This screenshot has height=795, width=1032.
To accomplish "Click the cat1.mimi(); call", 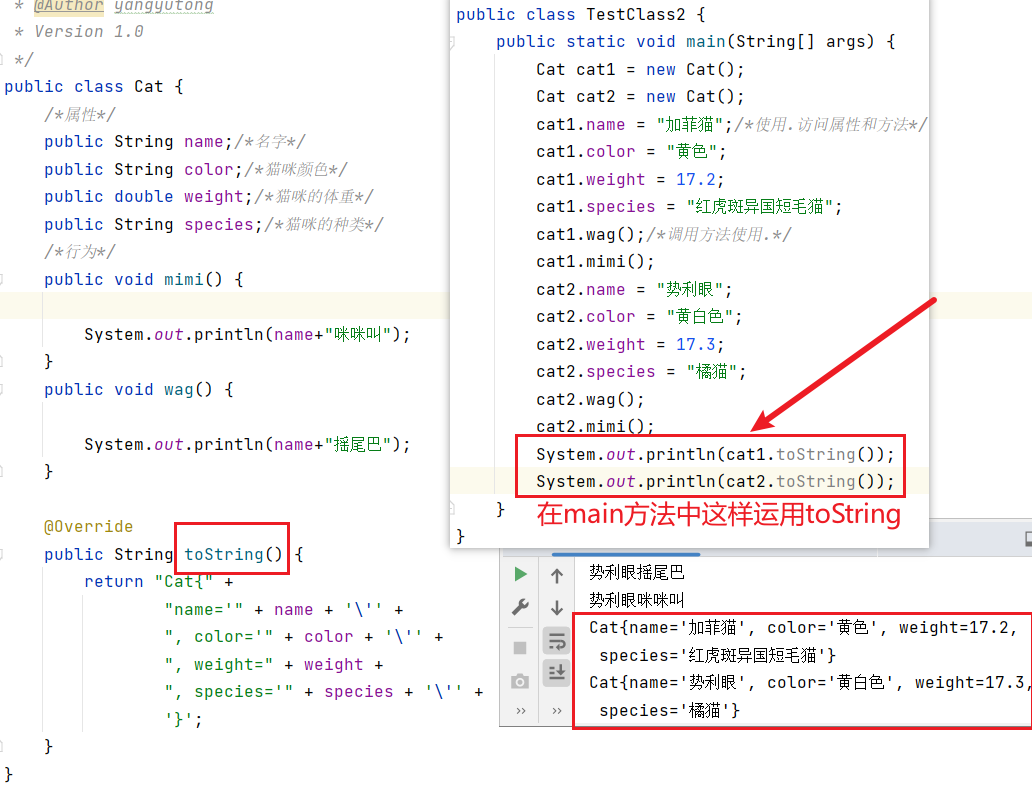I will coord(595,262).
